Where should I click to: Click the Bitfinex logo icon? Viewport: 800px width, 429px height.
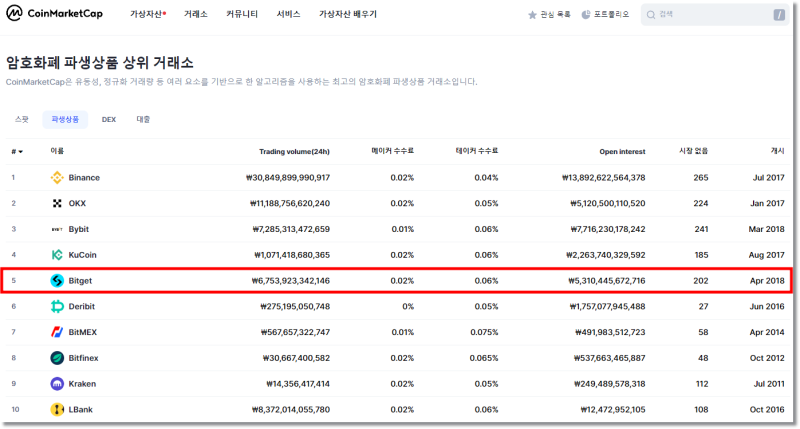pyautogui.click(x=57, y=358)
